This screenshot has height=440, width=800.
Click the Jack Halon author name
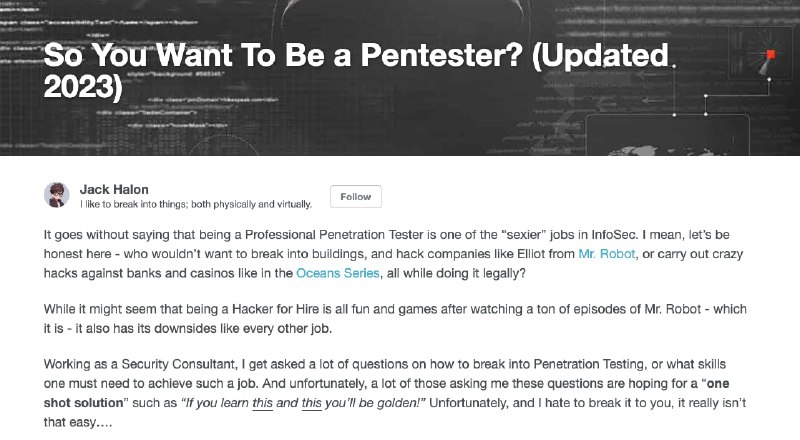tap(113, 188)
